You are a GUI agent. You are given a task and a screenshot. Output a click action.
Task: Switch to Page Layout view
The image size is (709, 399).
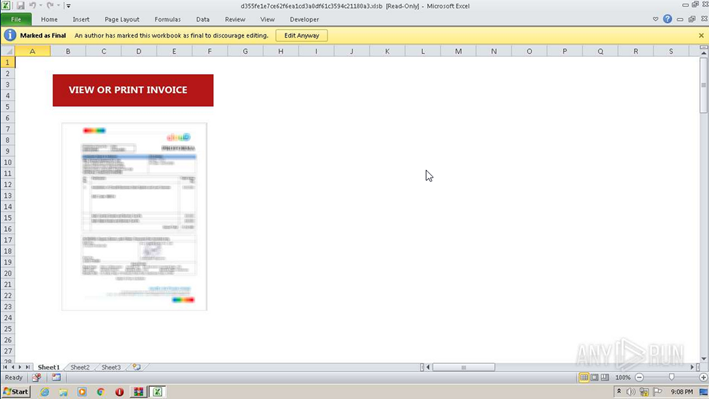595,377
